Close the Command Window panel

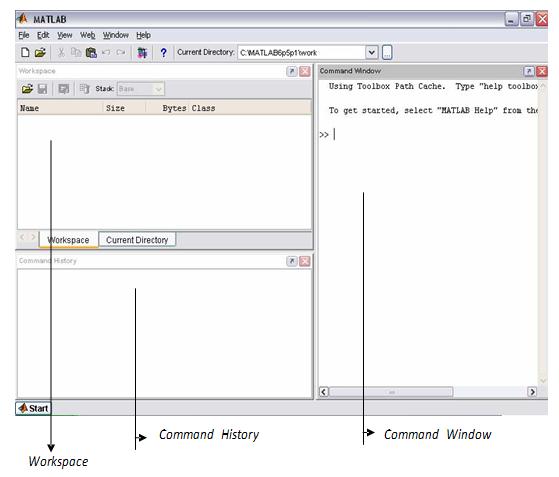[x=542, y=71]
